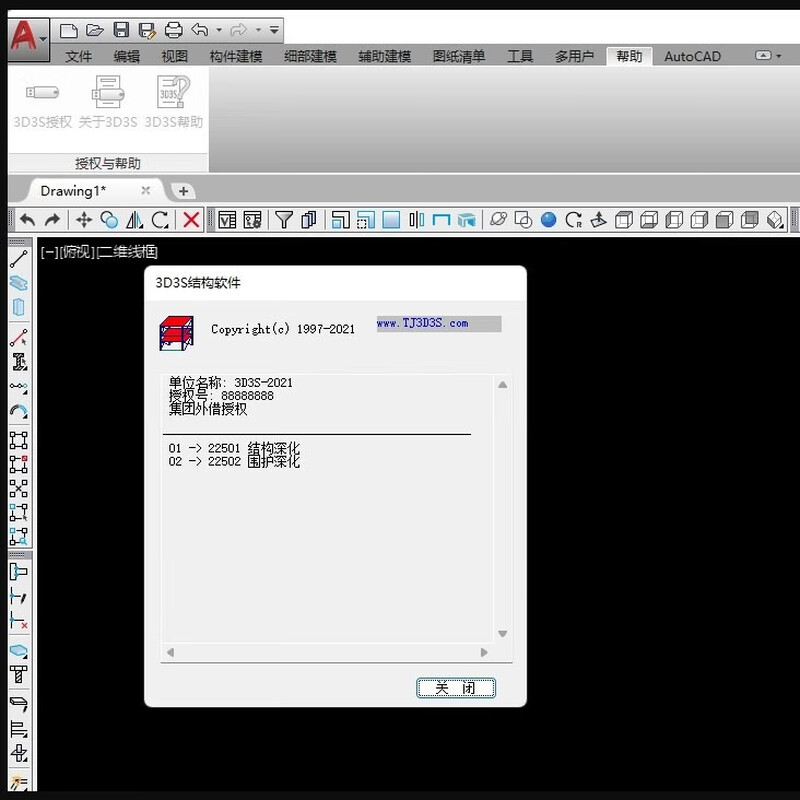Open the undo history dropdown arrow
800x800 pixels.
tap(218, 30)
